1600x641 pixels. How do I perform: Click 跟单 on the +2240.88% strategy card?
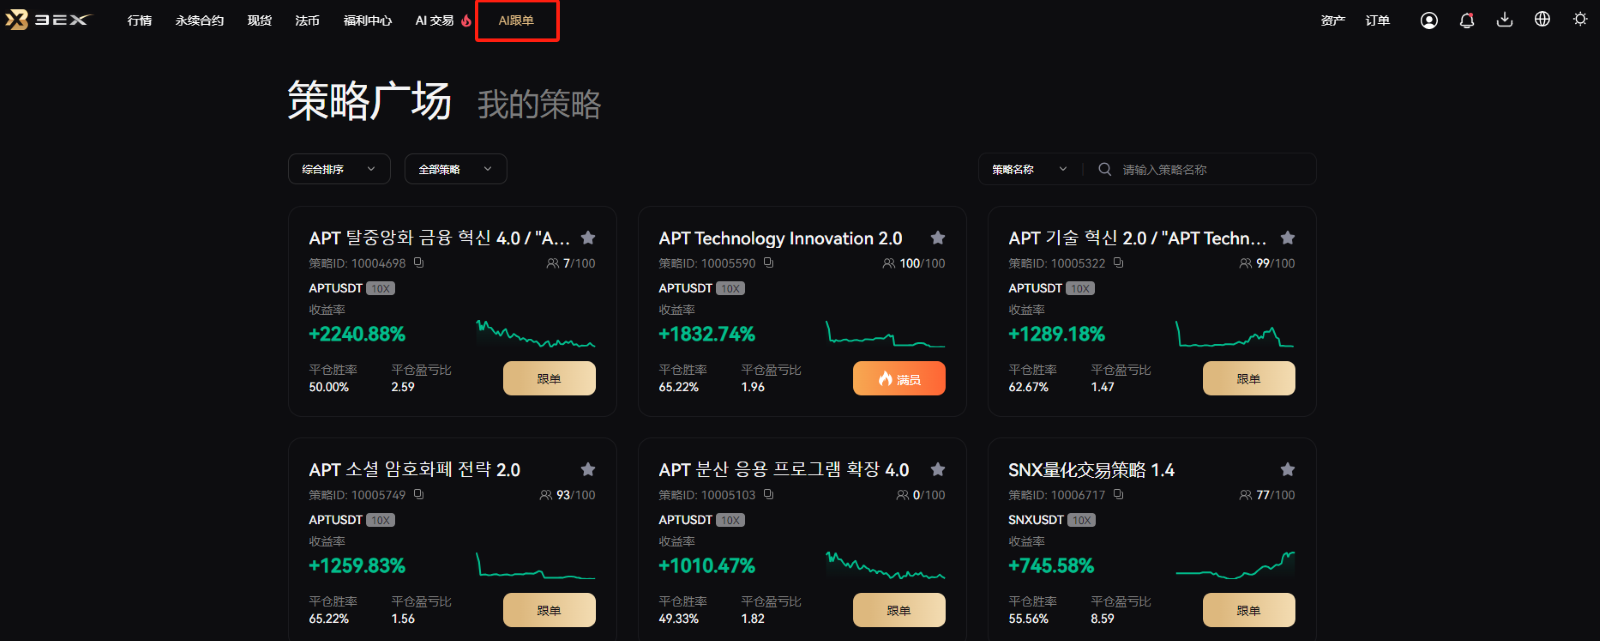[549, 378]
